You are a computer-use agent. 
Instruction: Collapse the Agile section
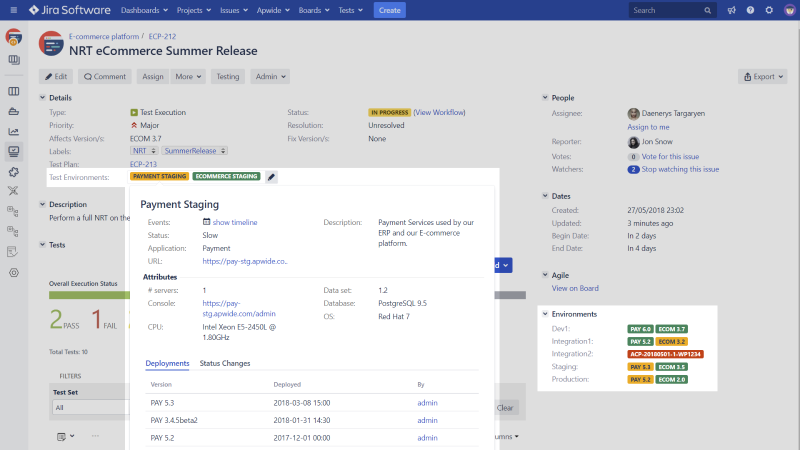click(x=545, y=275)
